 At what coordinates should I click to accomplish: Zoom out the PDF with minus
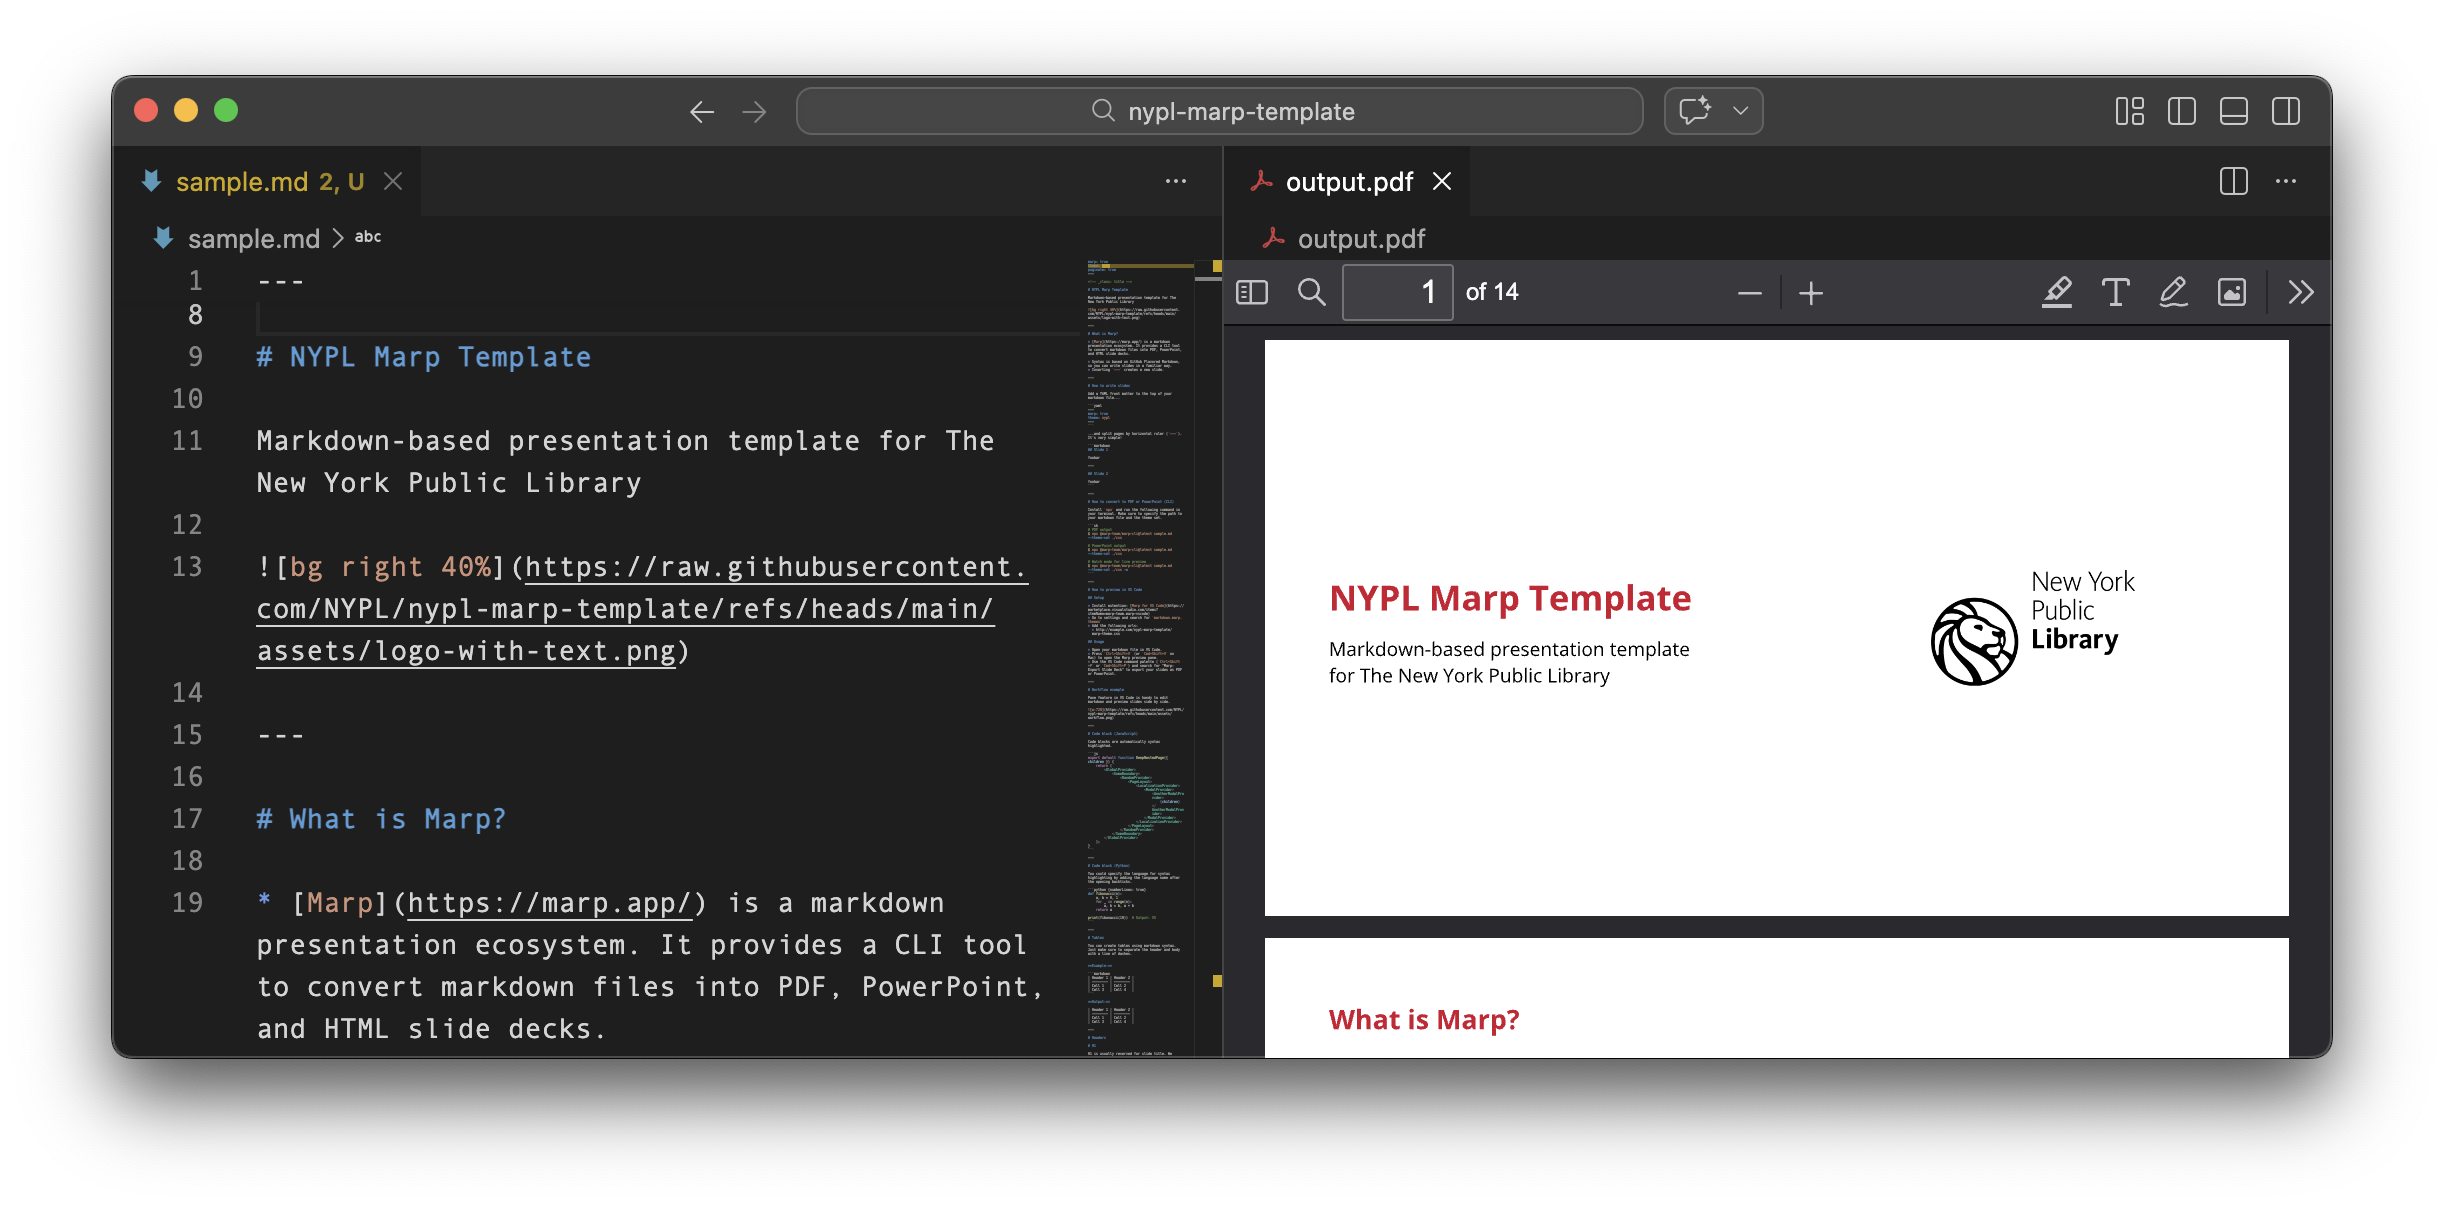[x=1749, y=293]
